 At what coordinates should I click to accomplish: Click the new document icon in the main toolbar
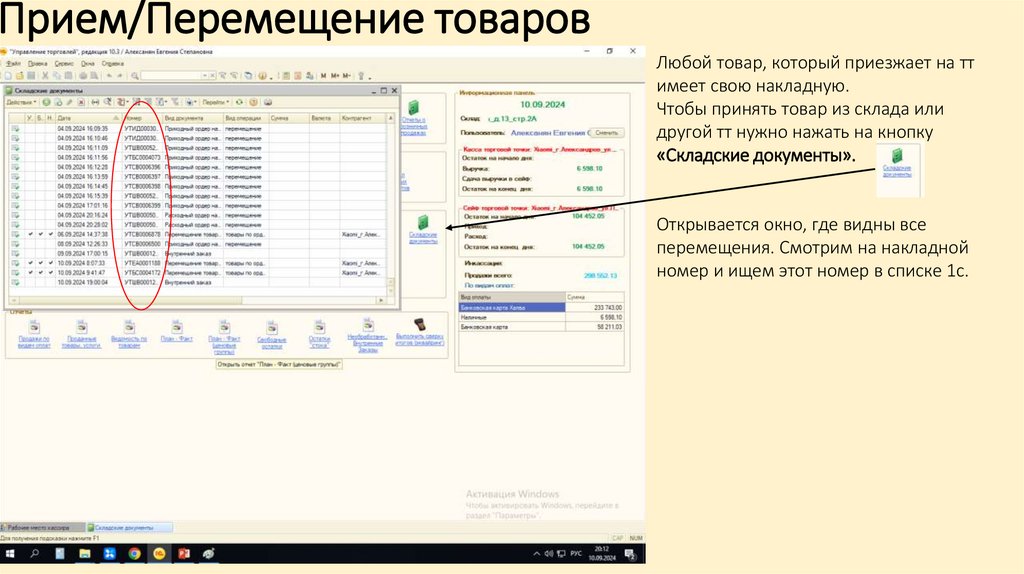(8, 76)
